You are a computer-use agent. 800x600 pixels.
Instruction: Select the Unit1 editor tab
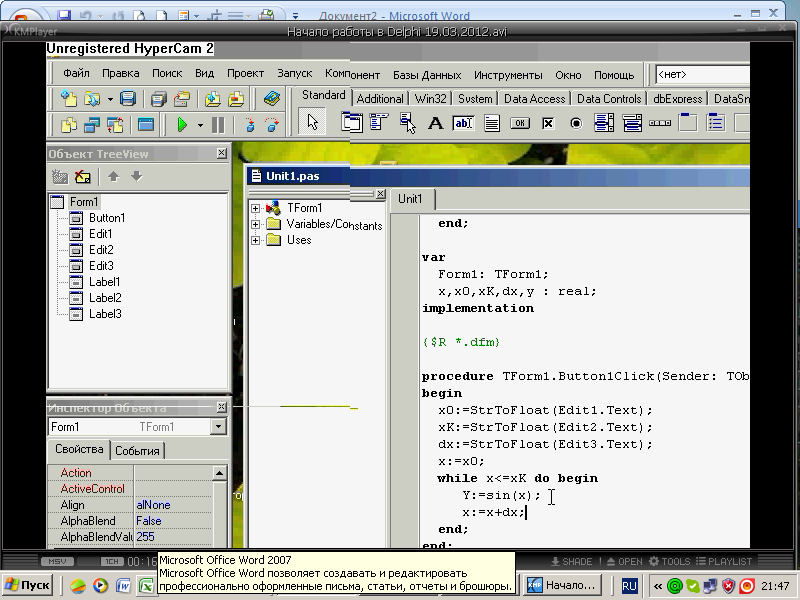coord(410,199)
